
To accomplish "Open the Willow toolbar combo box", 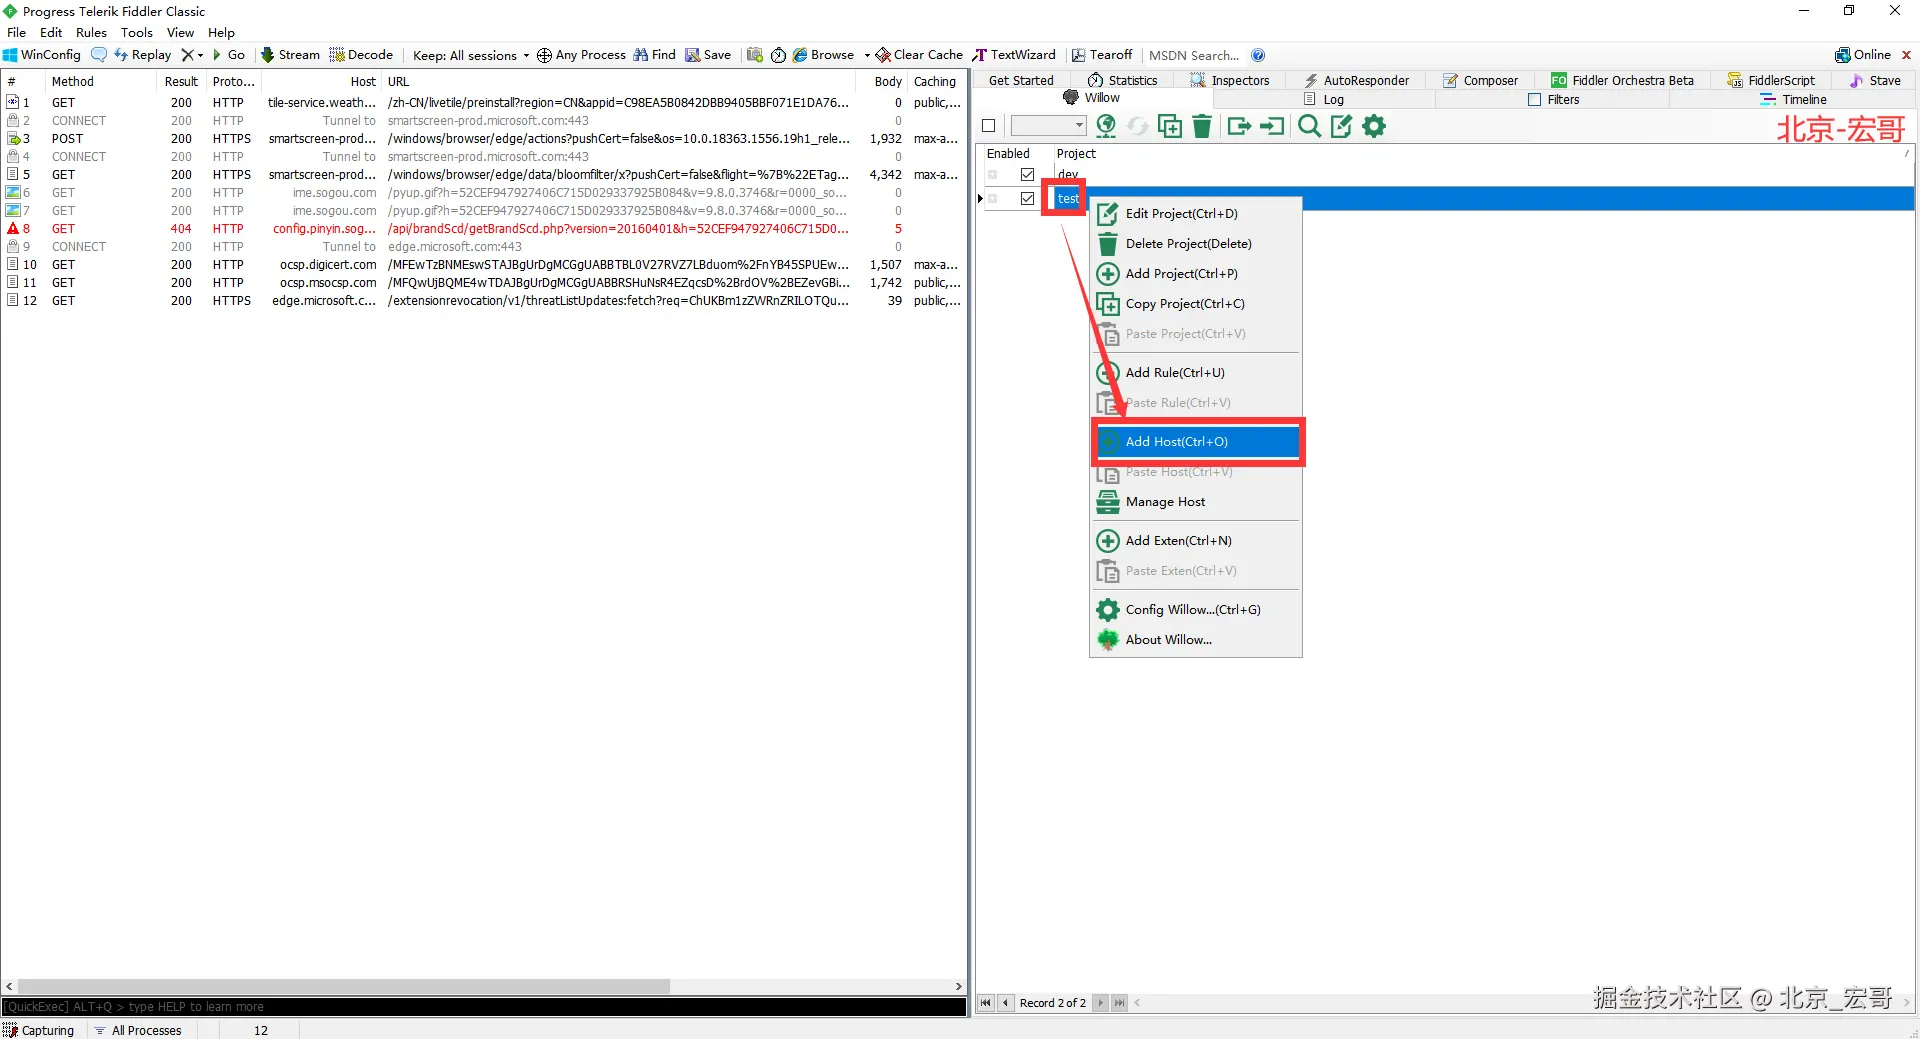I will pyautogui.click(x=1048, y=126).
